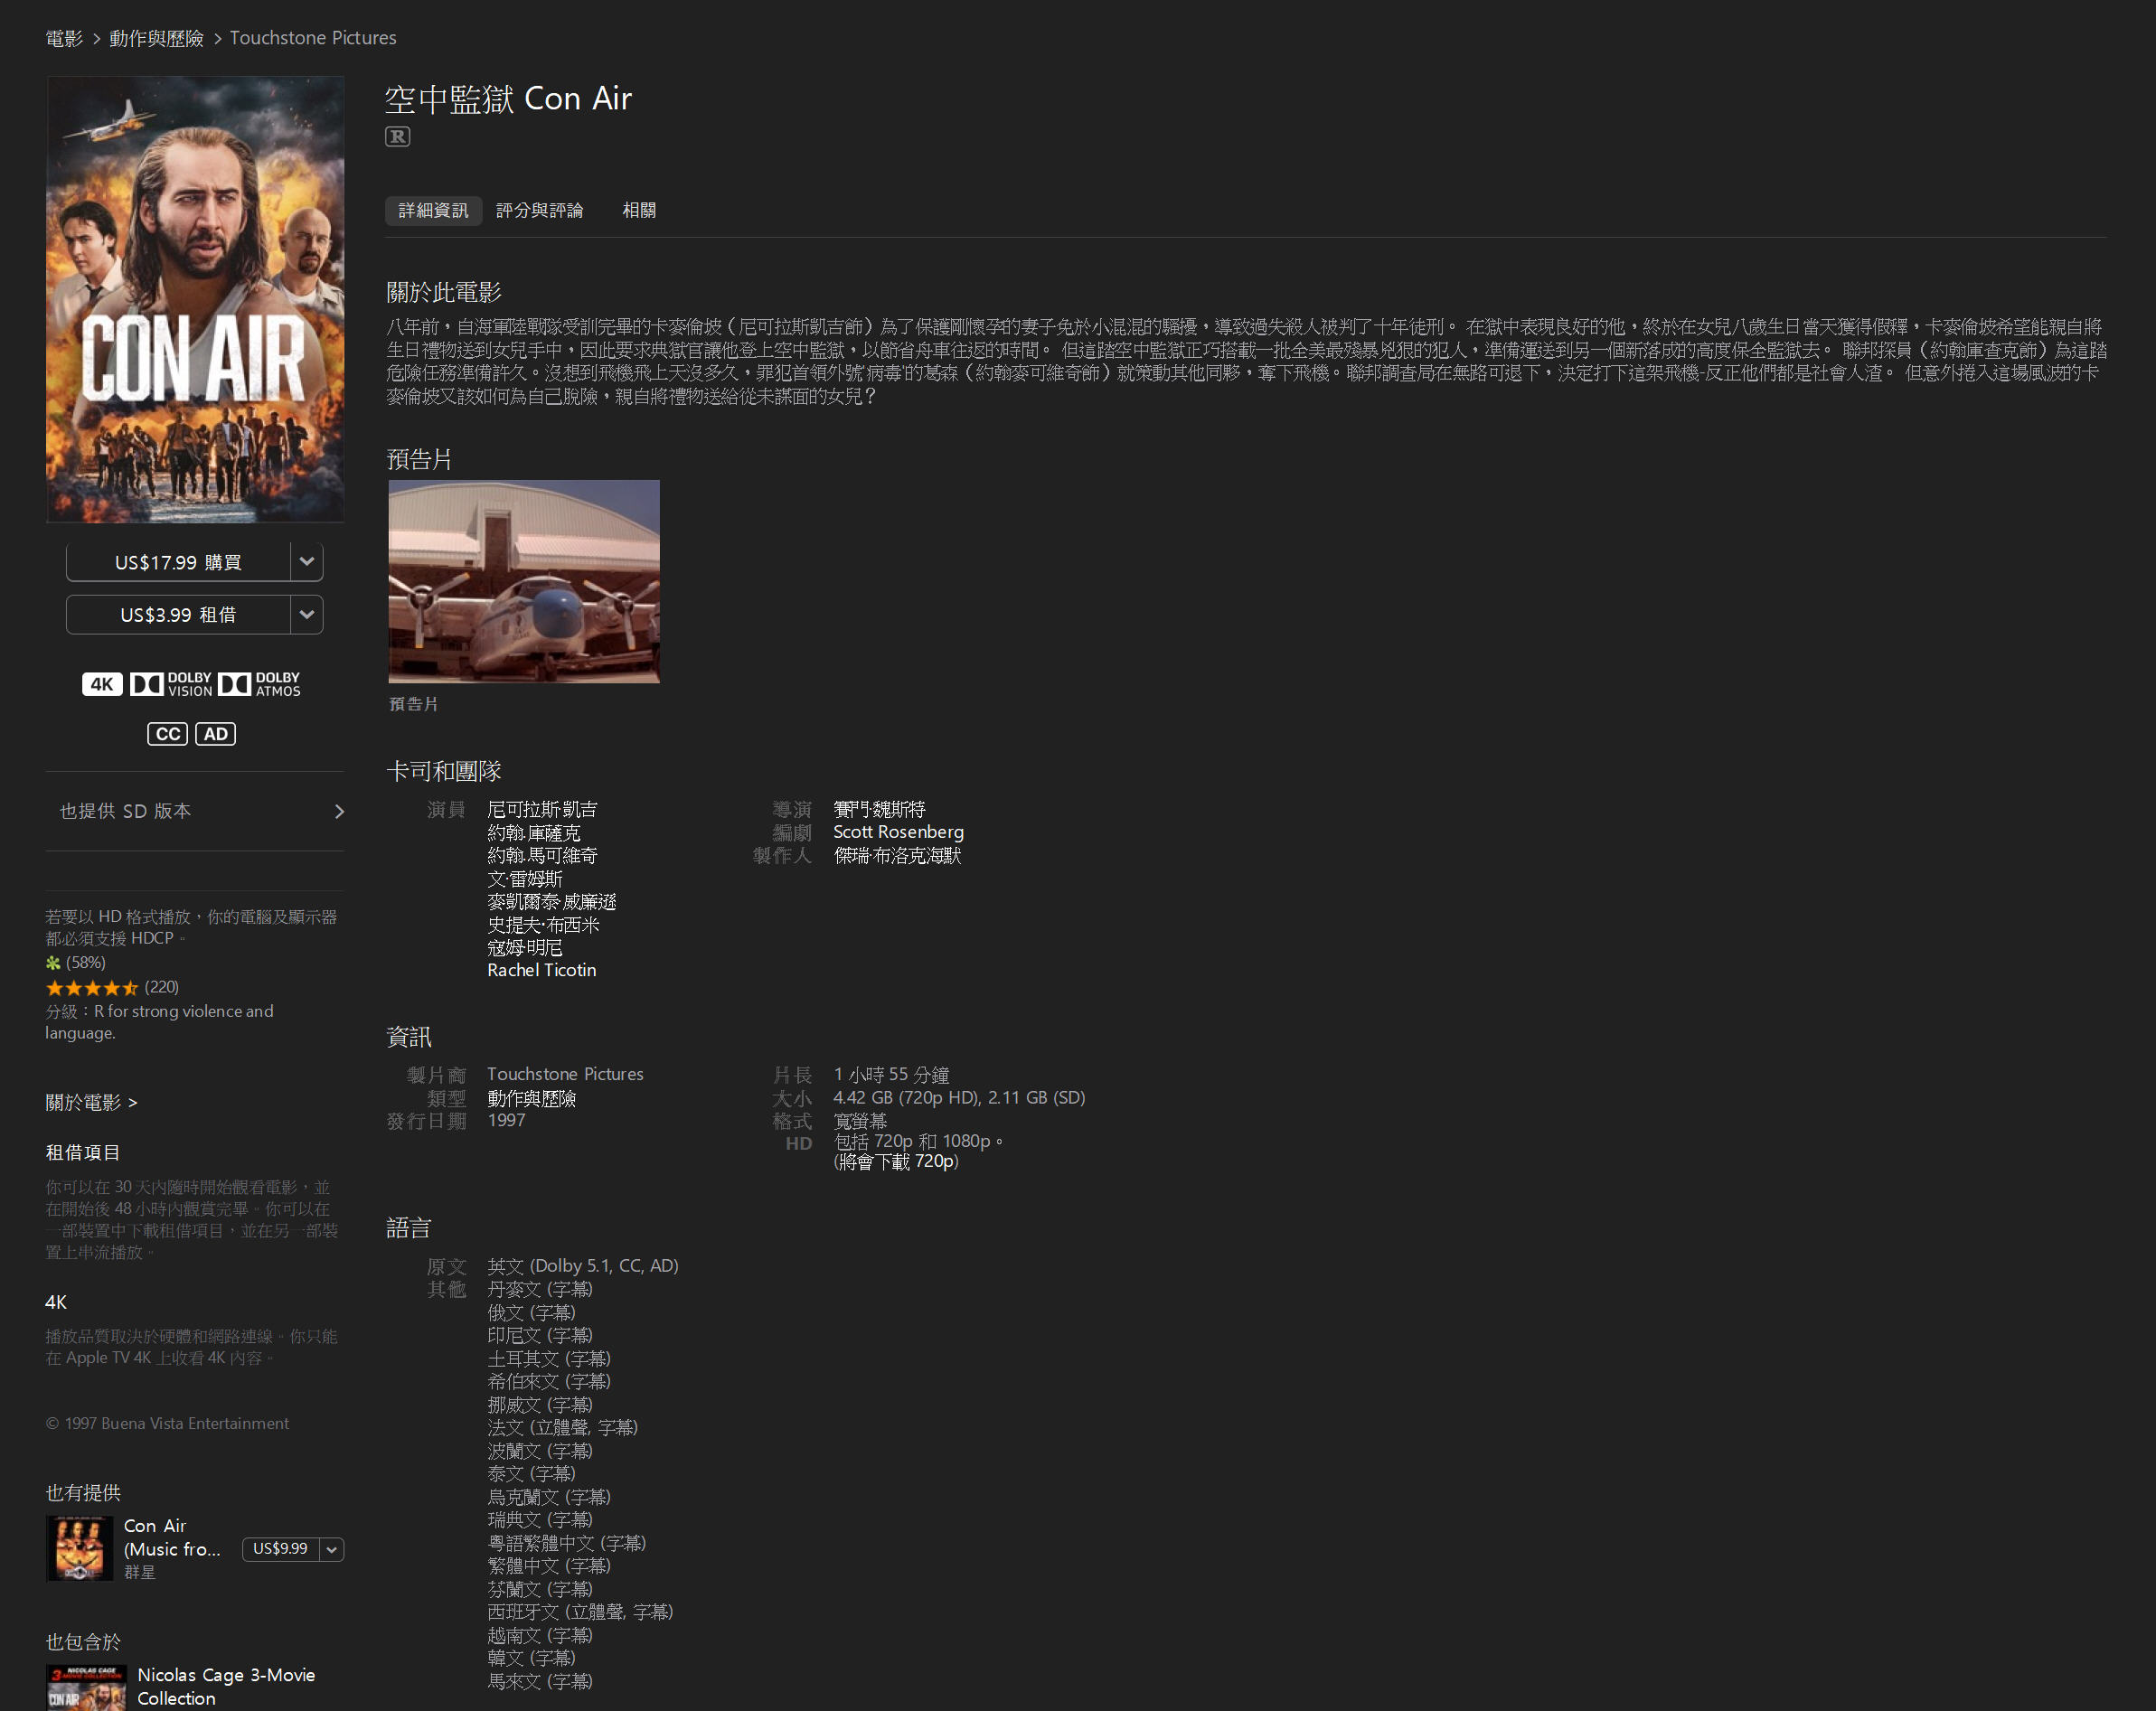Open director 賽門·魏斯特 page
This screenshot has width=2156, height=1711.
(x=879, y=810)
